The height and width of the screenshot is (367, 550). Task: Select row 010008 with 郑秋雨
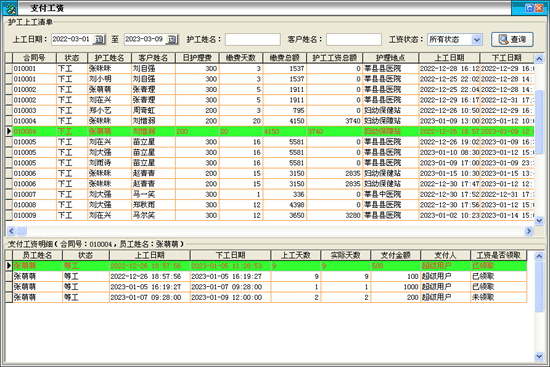tap(269, 205)
